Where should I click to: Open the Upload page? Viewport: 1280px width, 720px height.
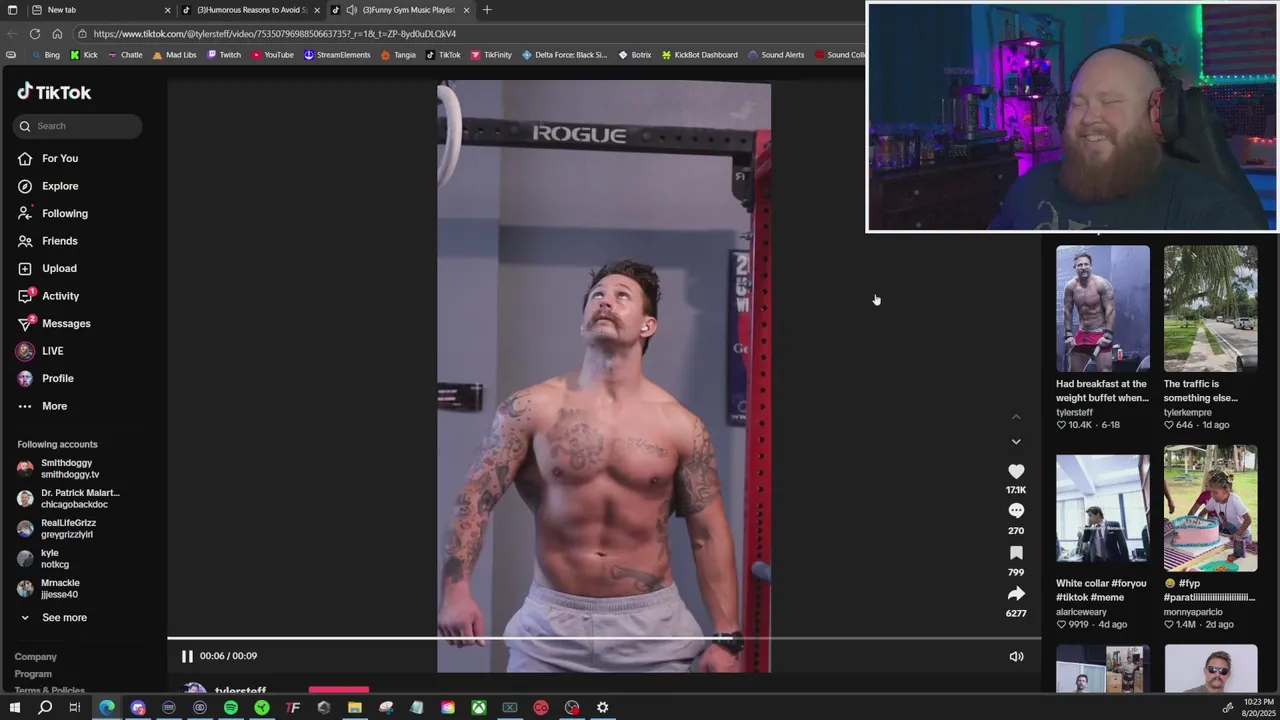pos(47,268)
